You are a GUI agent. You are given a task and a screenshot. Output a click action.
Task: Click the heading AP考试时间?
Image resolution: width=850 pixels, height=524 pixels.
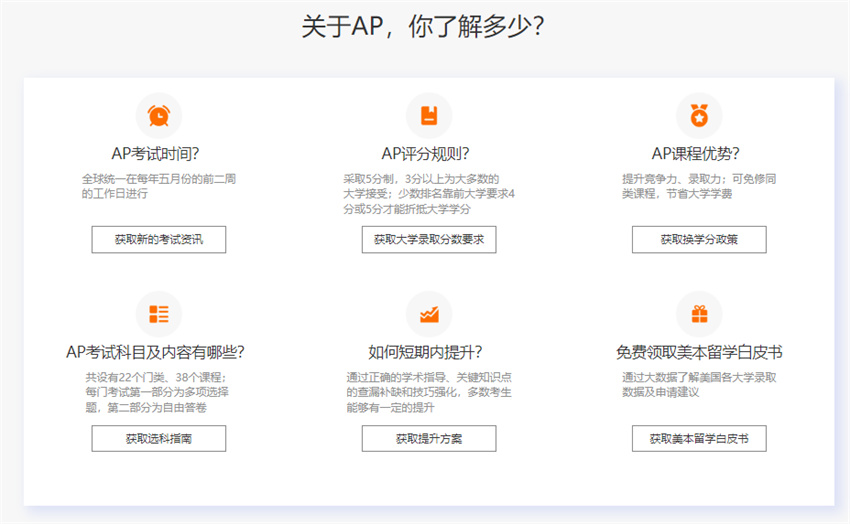(156, 154)
